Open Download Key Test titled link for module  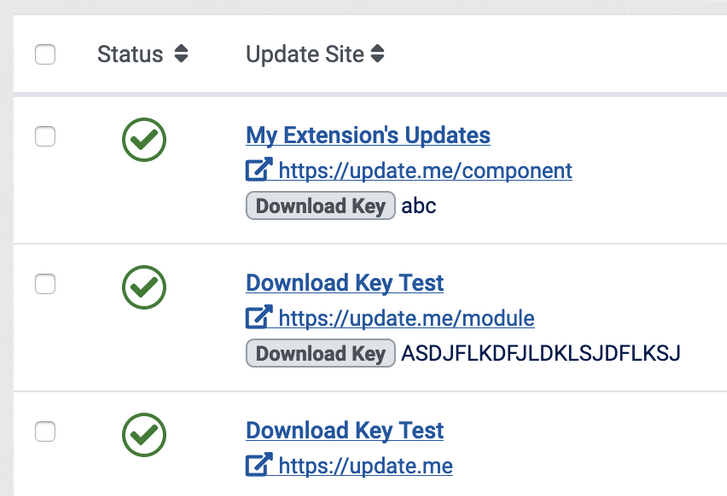(344, 283)
